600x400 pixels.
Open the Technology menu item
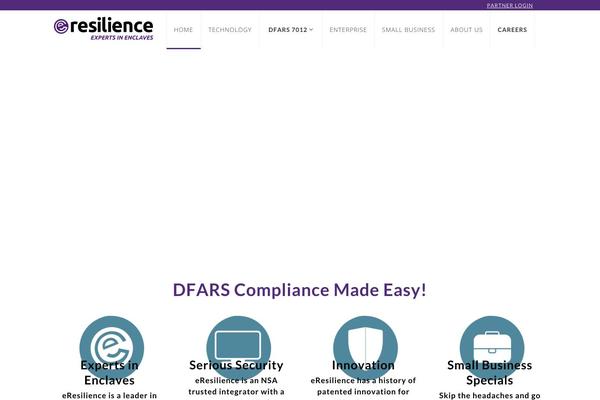(x=230, y=29)
